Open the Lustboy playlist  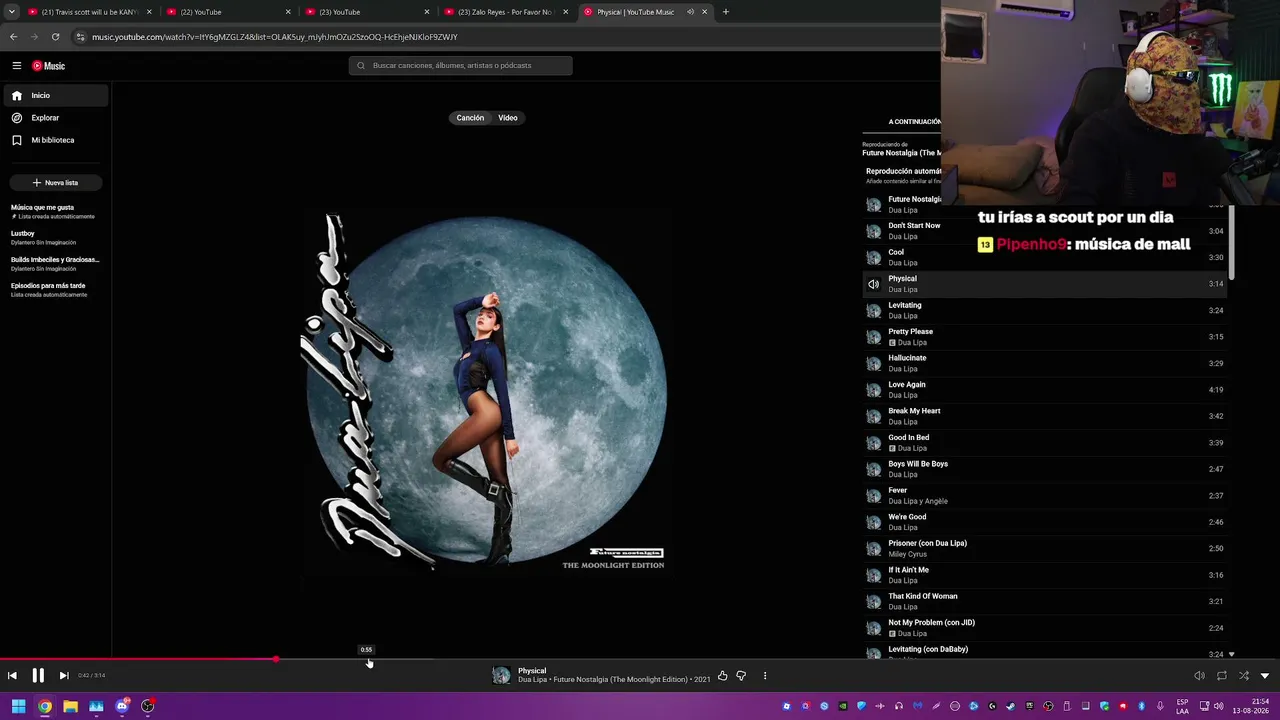55,237
